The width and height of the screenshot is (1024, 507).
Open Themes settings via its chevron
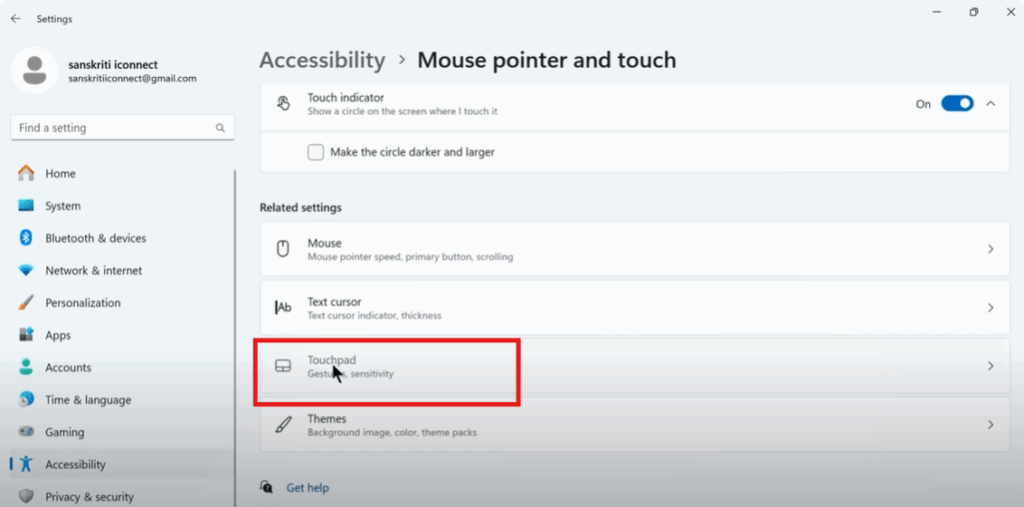point(991,425)
